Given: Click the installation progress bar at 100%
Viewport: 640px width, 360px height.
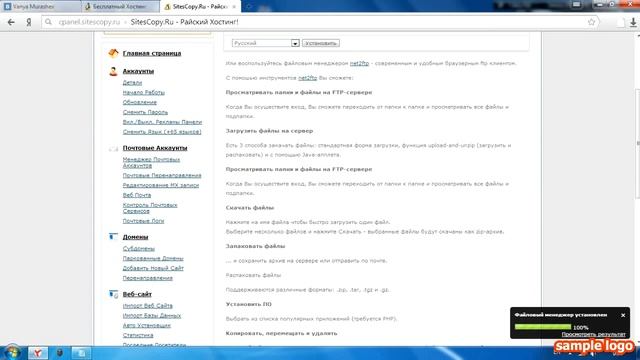Looking at the screenshot, I should coord(543,327).
